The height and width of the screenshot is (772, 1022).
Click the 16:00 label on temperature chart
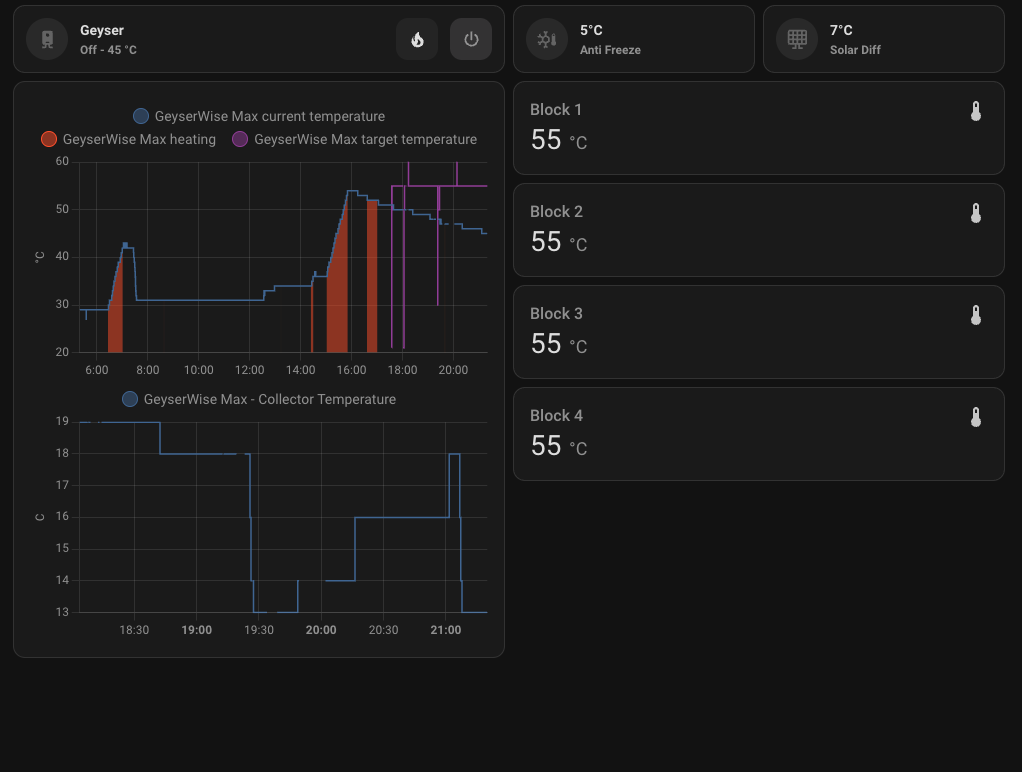[351, 370]
